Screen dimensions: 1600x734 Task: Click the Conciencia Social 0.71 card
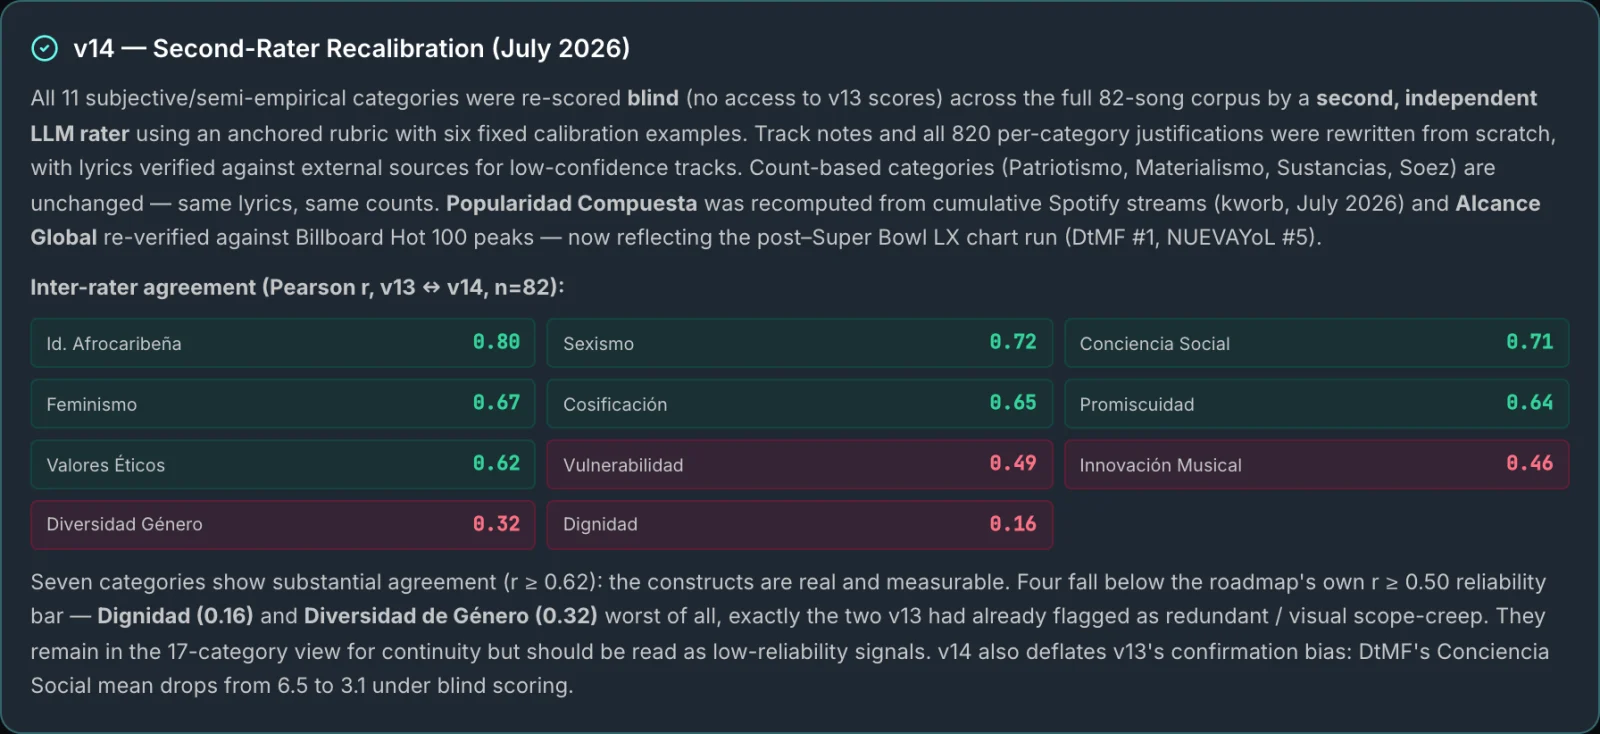pos(1316,343)
